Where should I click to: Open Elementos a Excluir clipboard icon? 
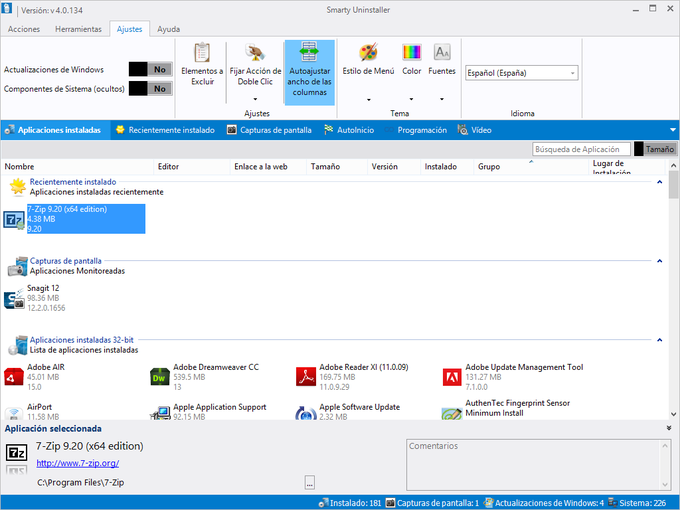[202, 52]
